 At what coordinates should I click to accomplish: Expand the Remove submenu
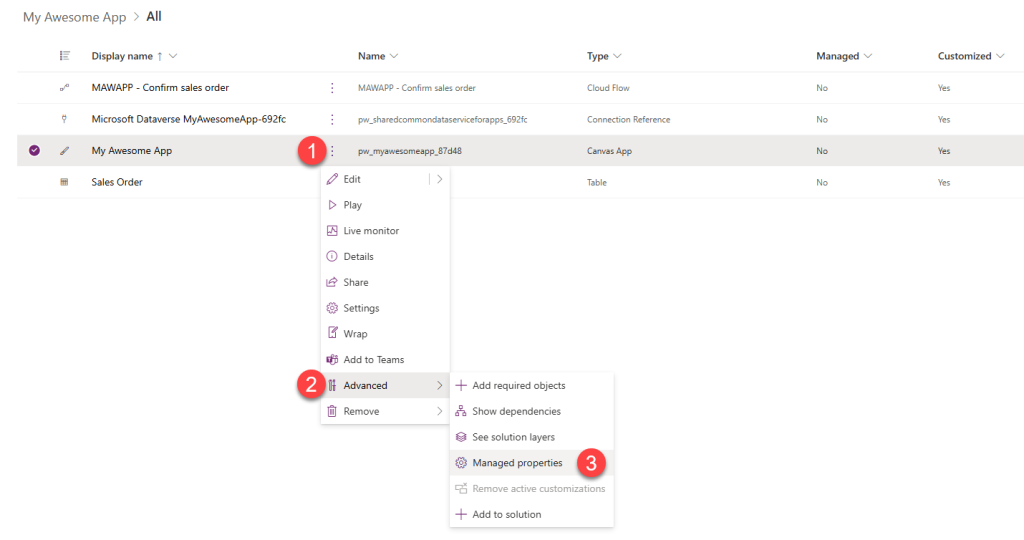coord(385,411)
